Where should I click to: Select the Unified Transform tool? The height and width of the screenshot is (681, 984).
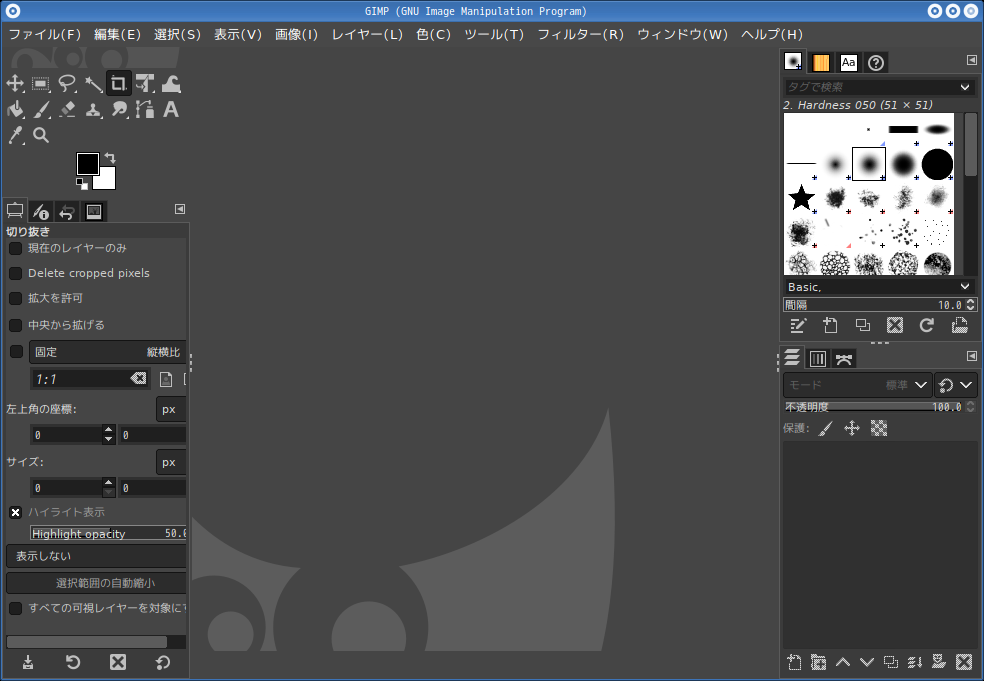(145, 83)
